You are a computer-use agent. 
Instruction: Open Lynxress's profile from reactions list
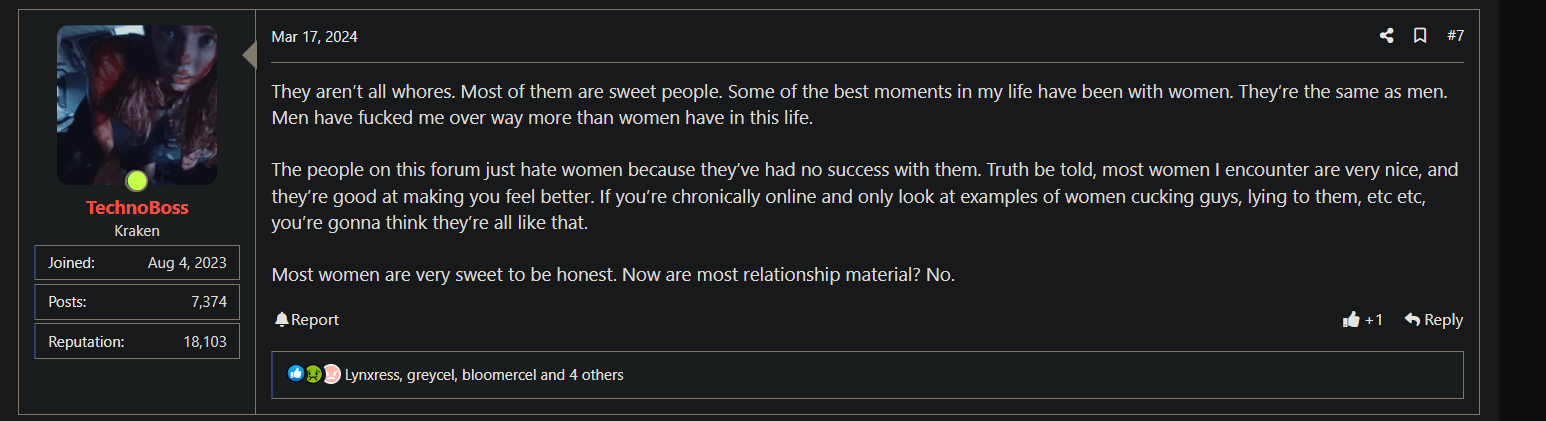371,375
